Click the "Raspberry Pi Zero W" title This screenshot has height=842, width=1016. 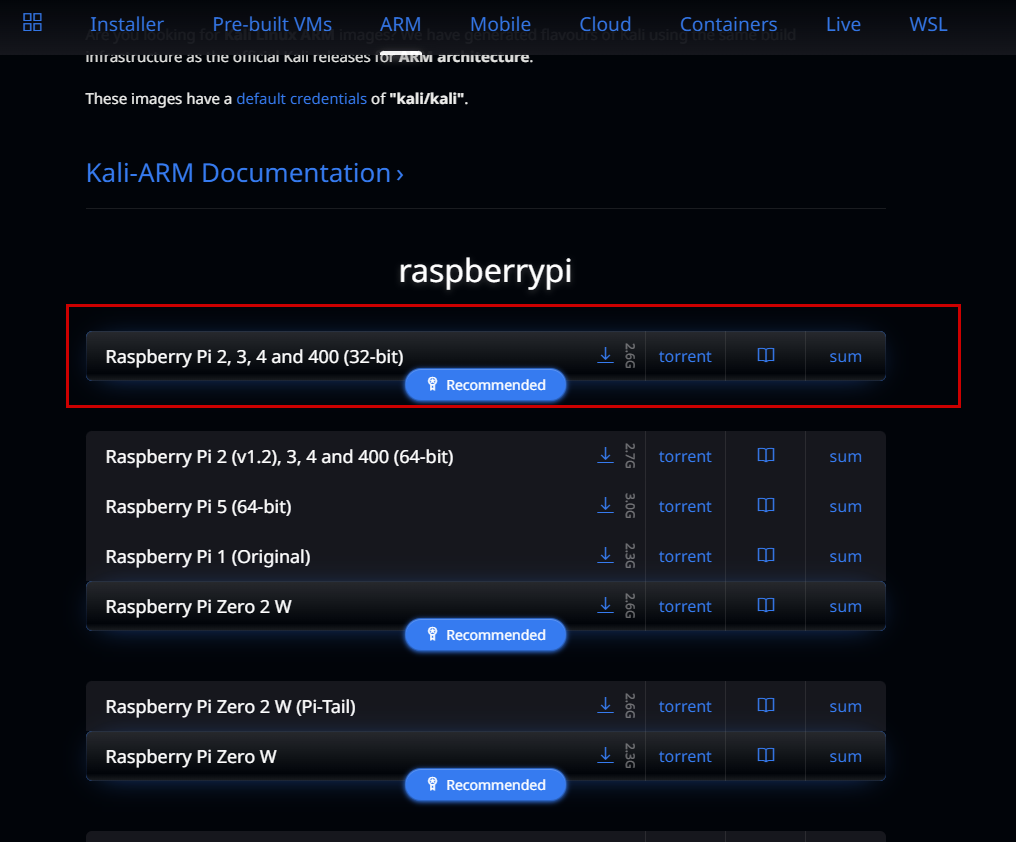(x=191, y=756)
